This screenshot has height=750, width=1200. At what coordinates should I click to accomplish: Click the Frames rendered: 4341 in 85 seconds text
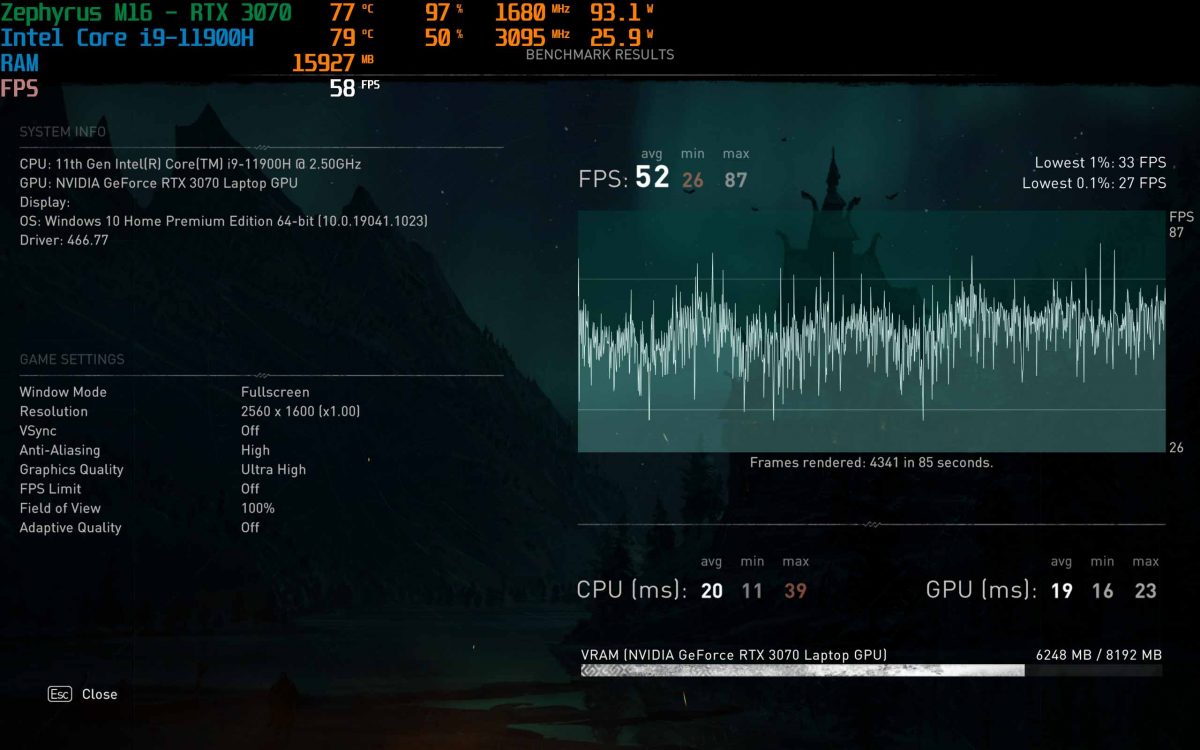coord(871,463)
